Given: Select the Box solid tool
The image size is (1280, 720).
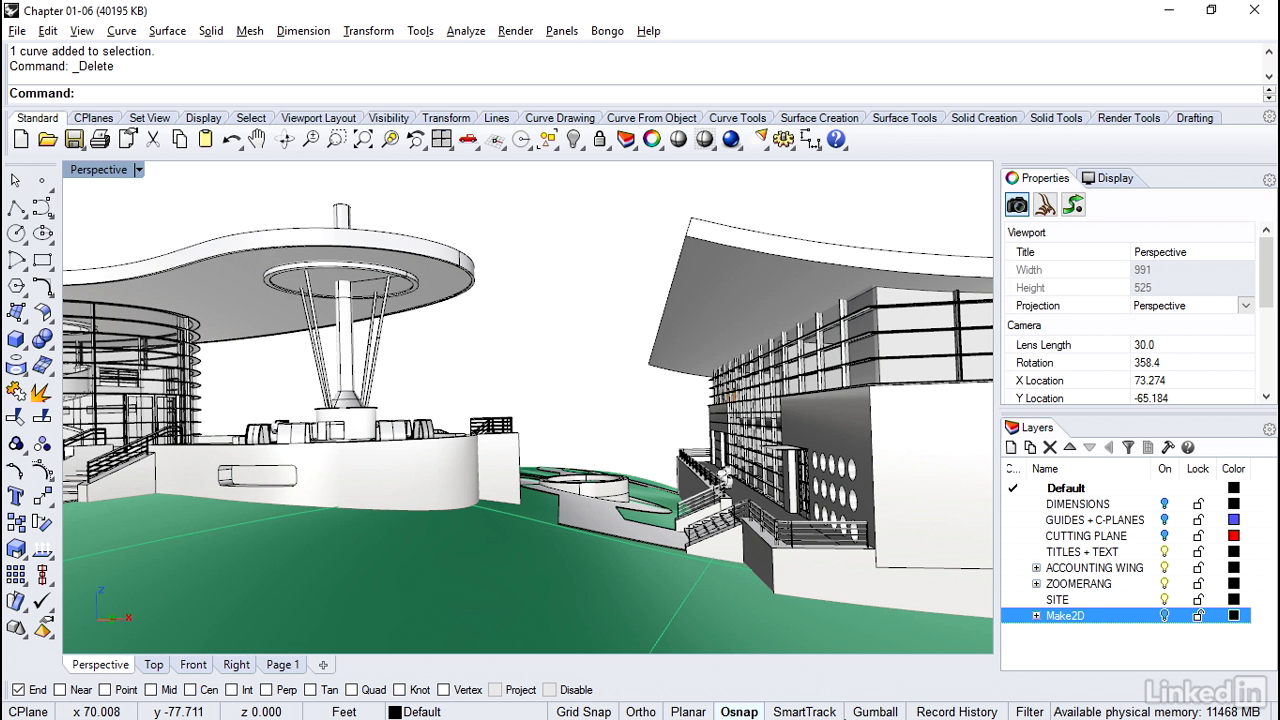Looking at the screenshot, I should [x=16, y=339].
